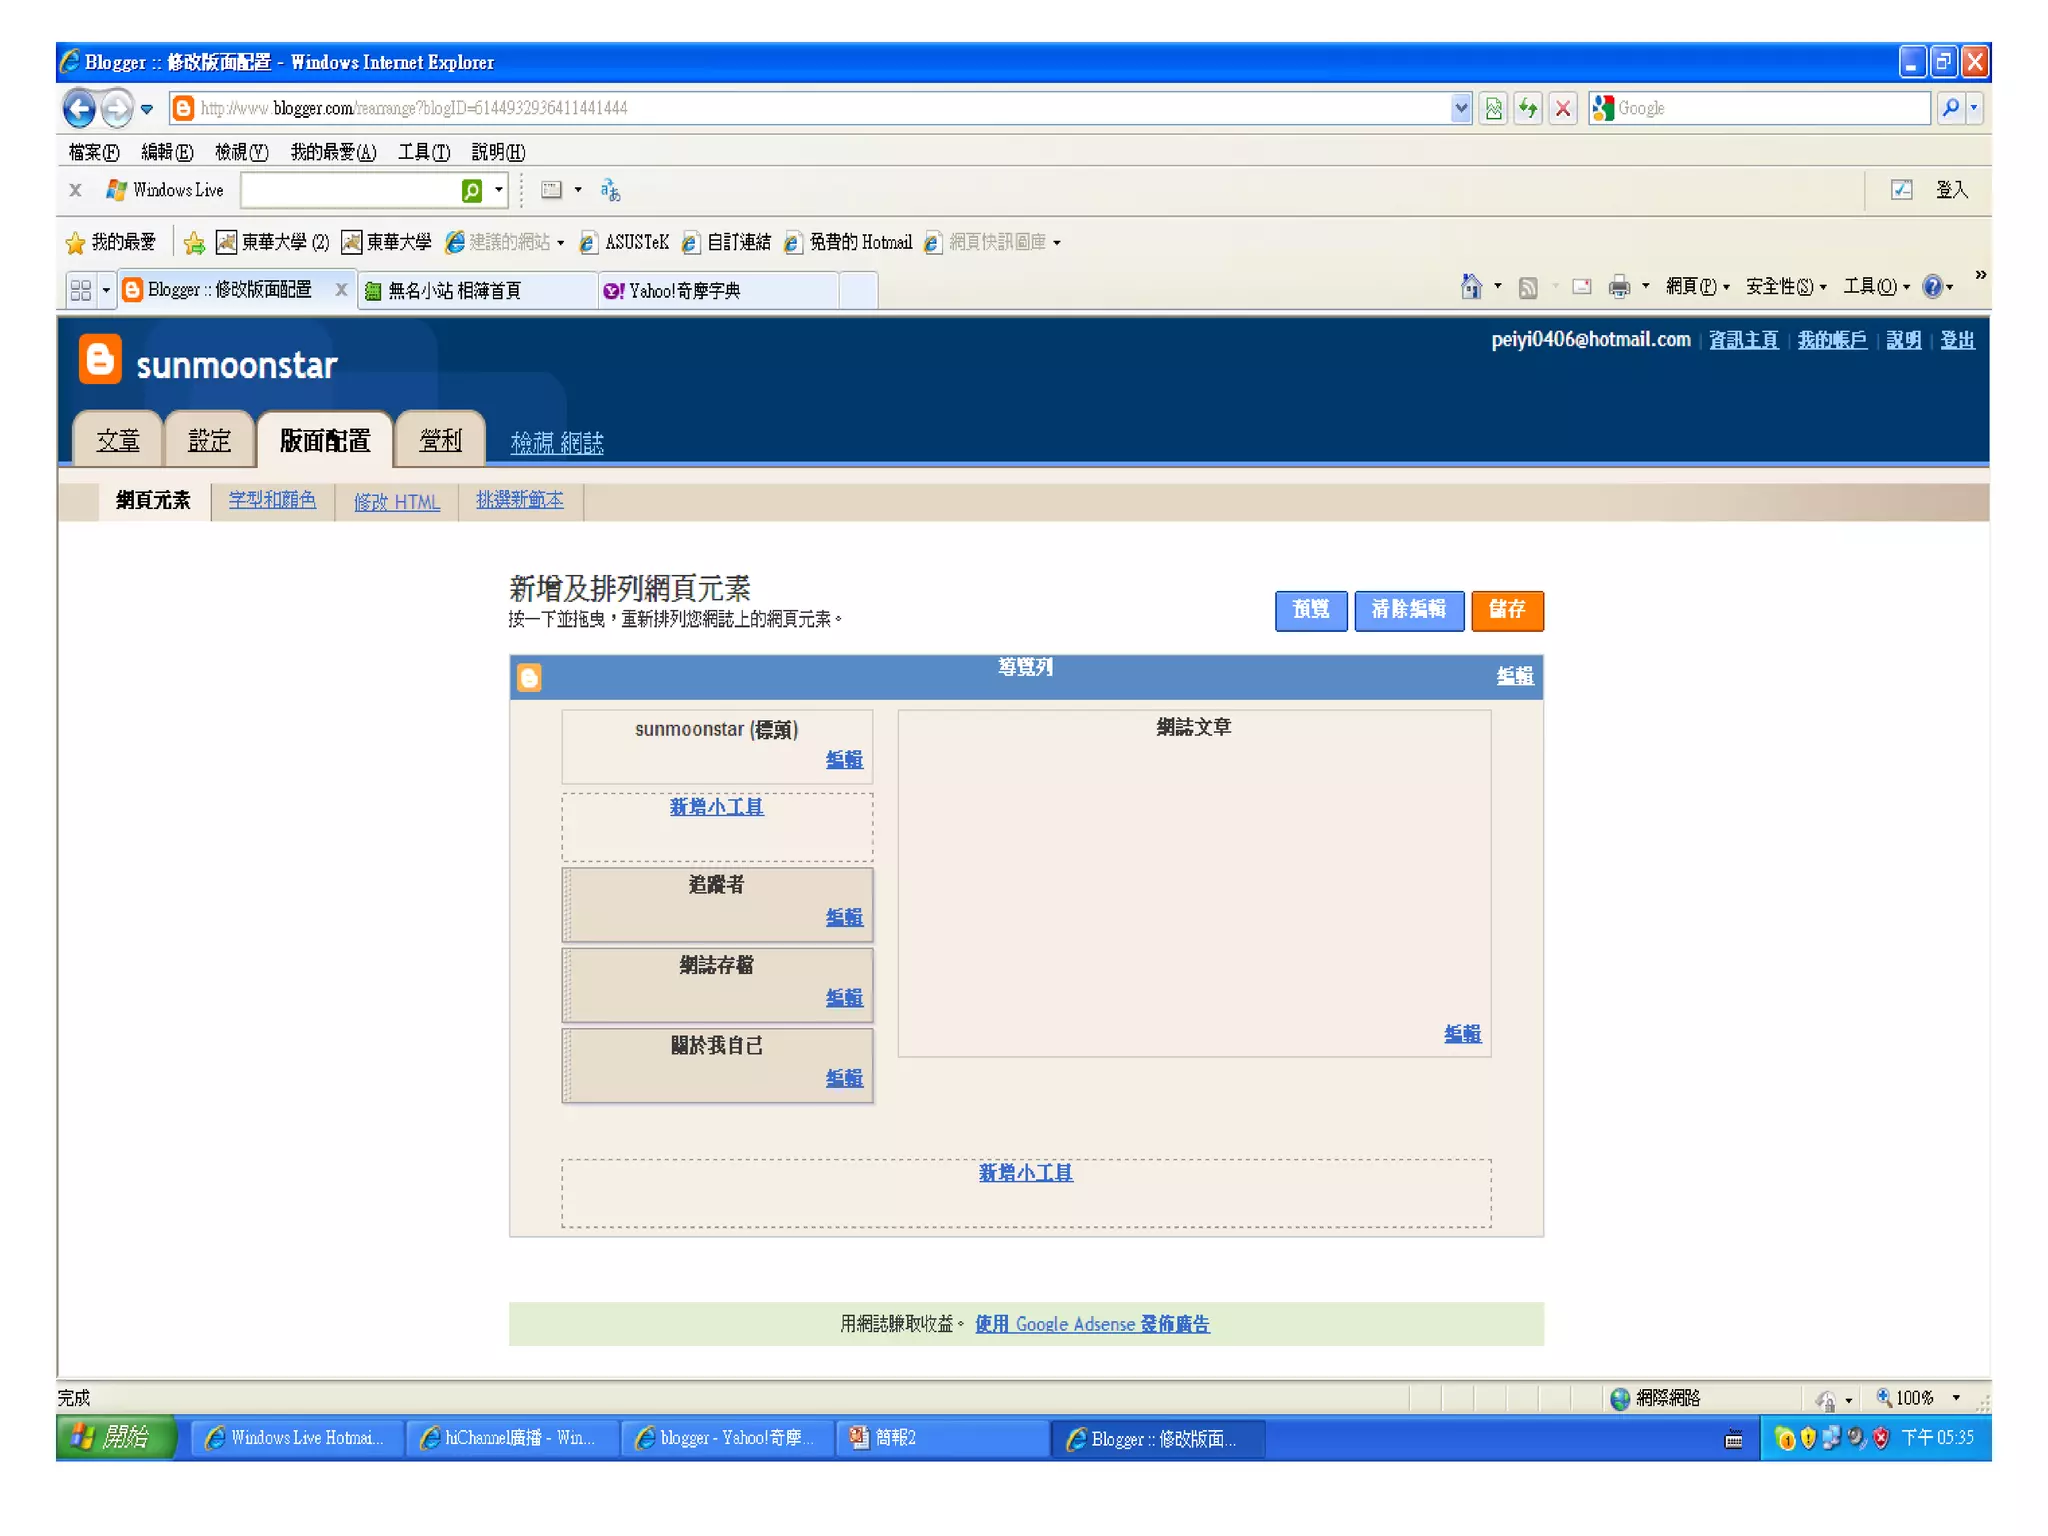Expand the address bar URL dropdown

(1461, 108)
